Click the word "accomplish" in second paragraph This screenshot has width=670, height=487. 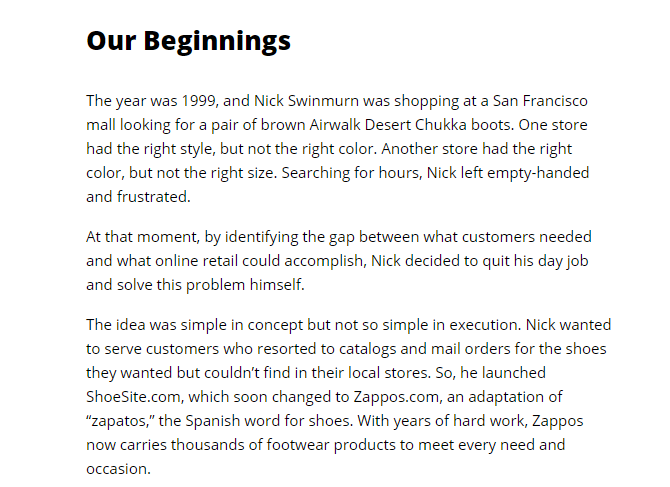click(x=324, y=261)
